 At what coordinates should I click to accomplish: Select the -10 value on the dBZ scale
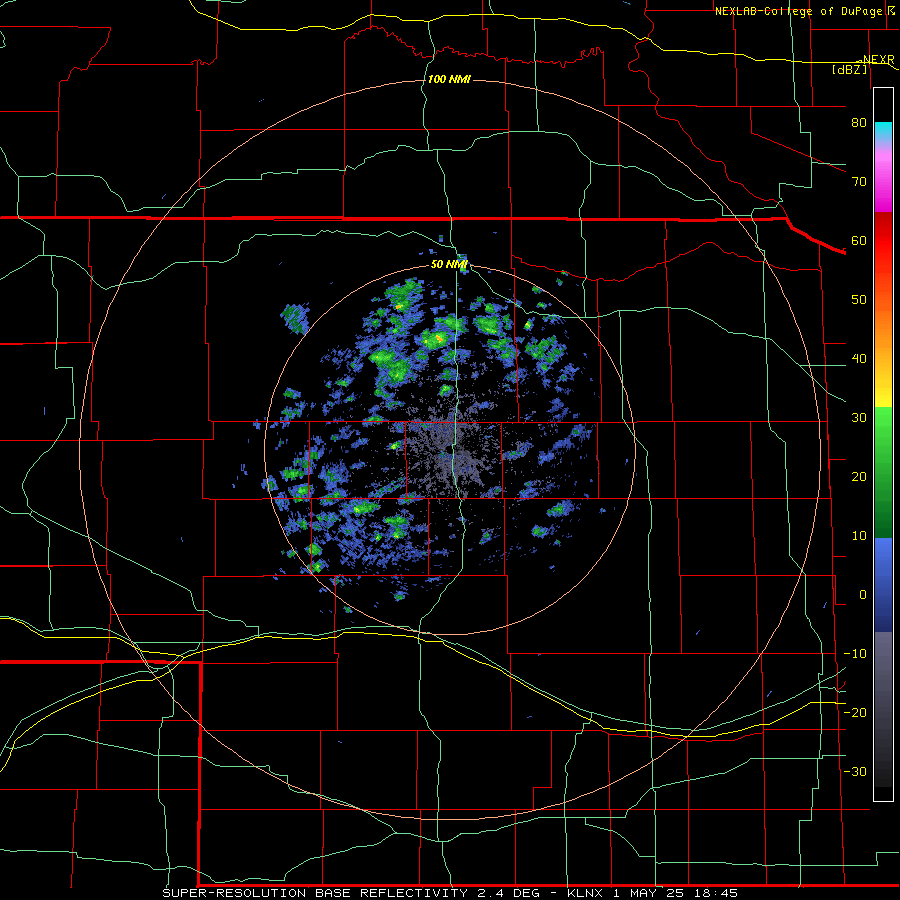click(x=855, y=654)
